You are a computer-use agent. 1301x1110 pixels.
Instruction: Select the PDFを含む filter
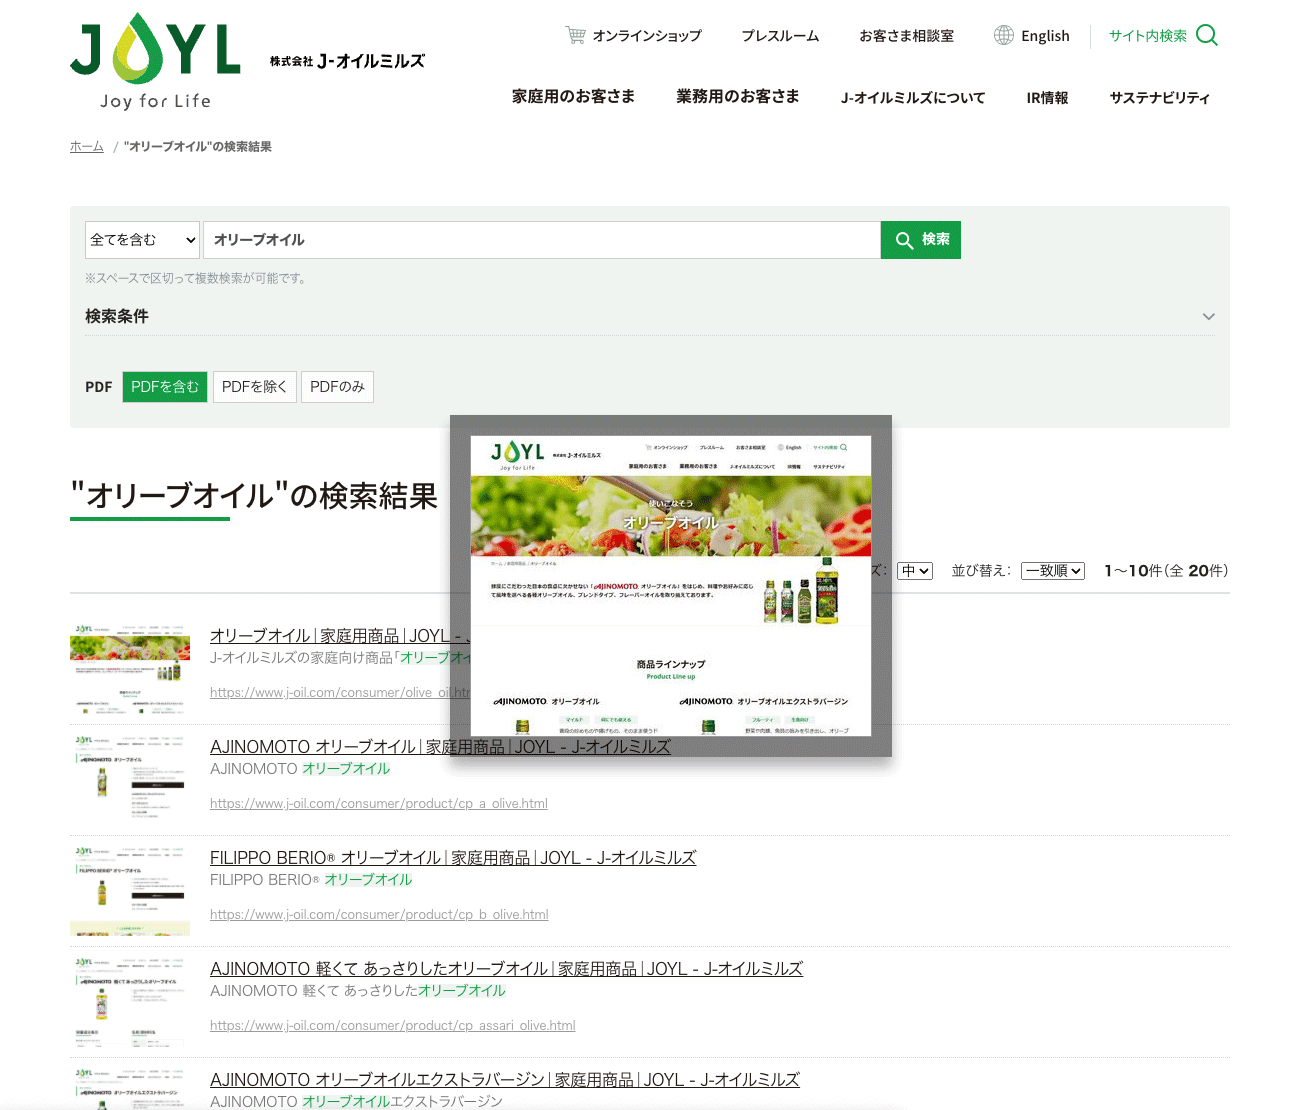165,387
